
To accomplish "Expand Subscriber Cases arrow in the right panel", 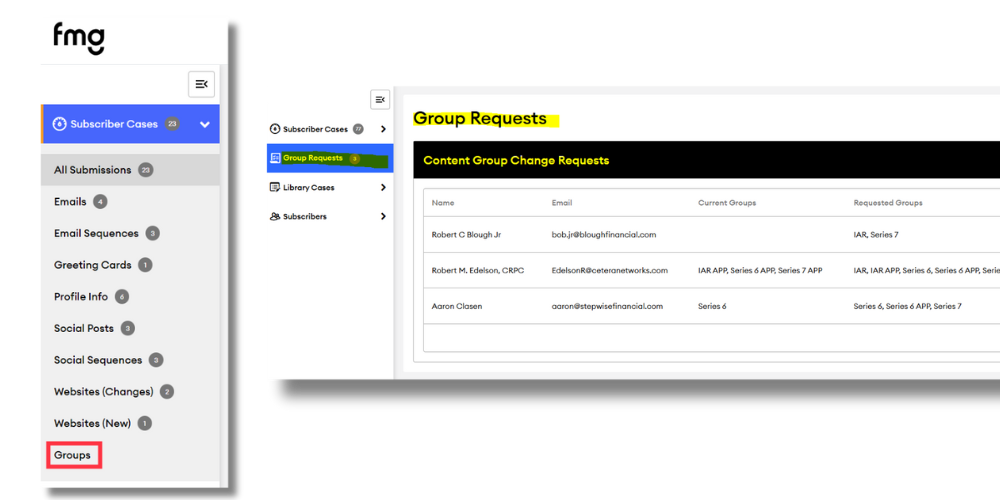I will click(383, 129).
